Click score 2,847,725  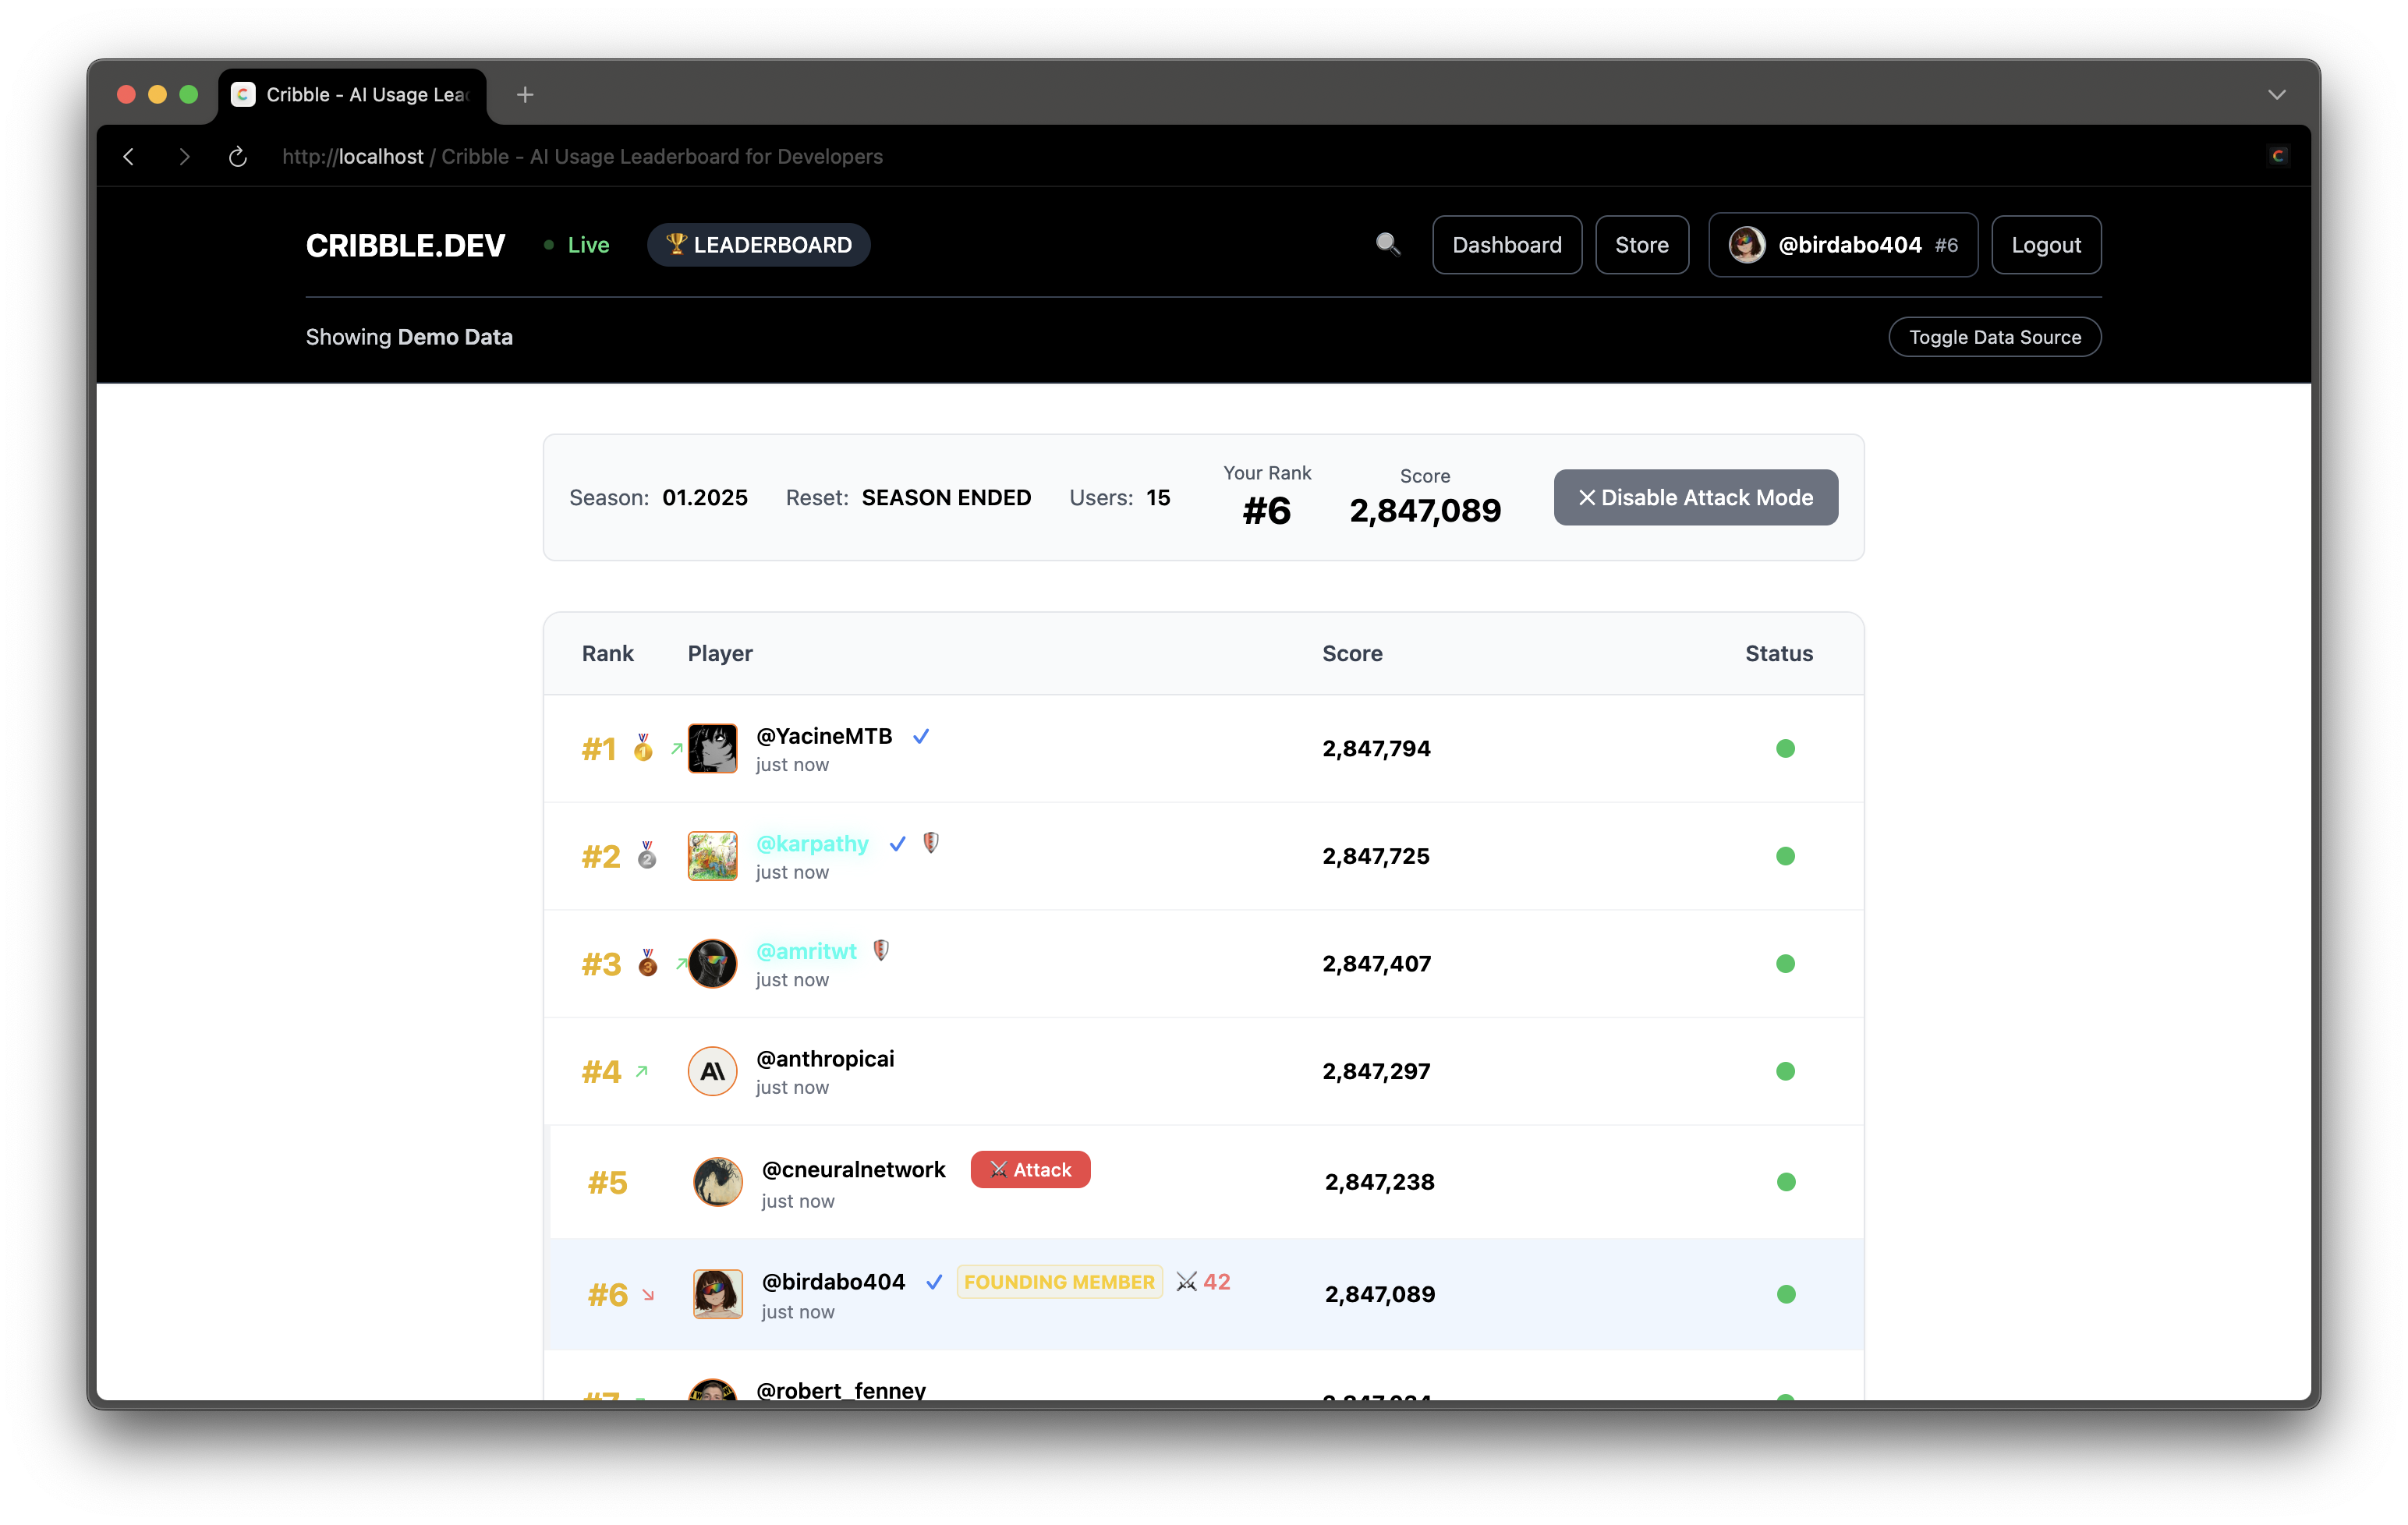click(1376, 856)
